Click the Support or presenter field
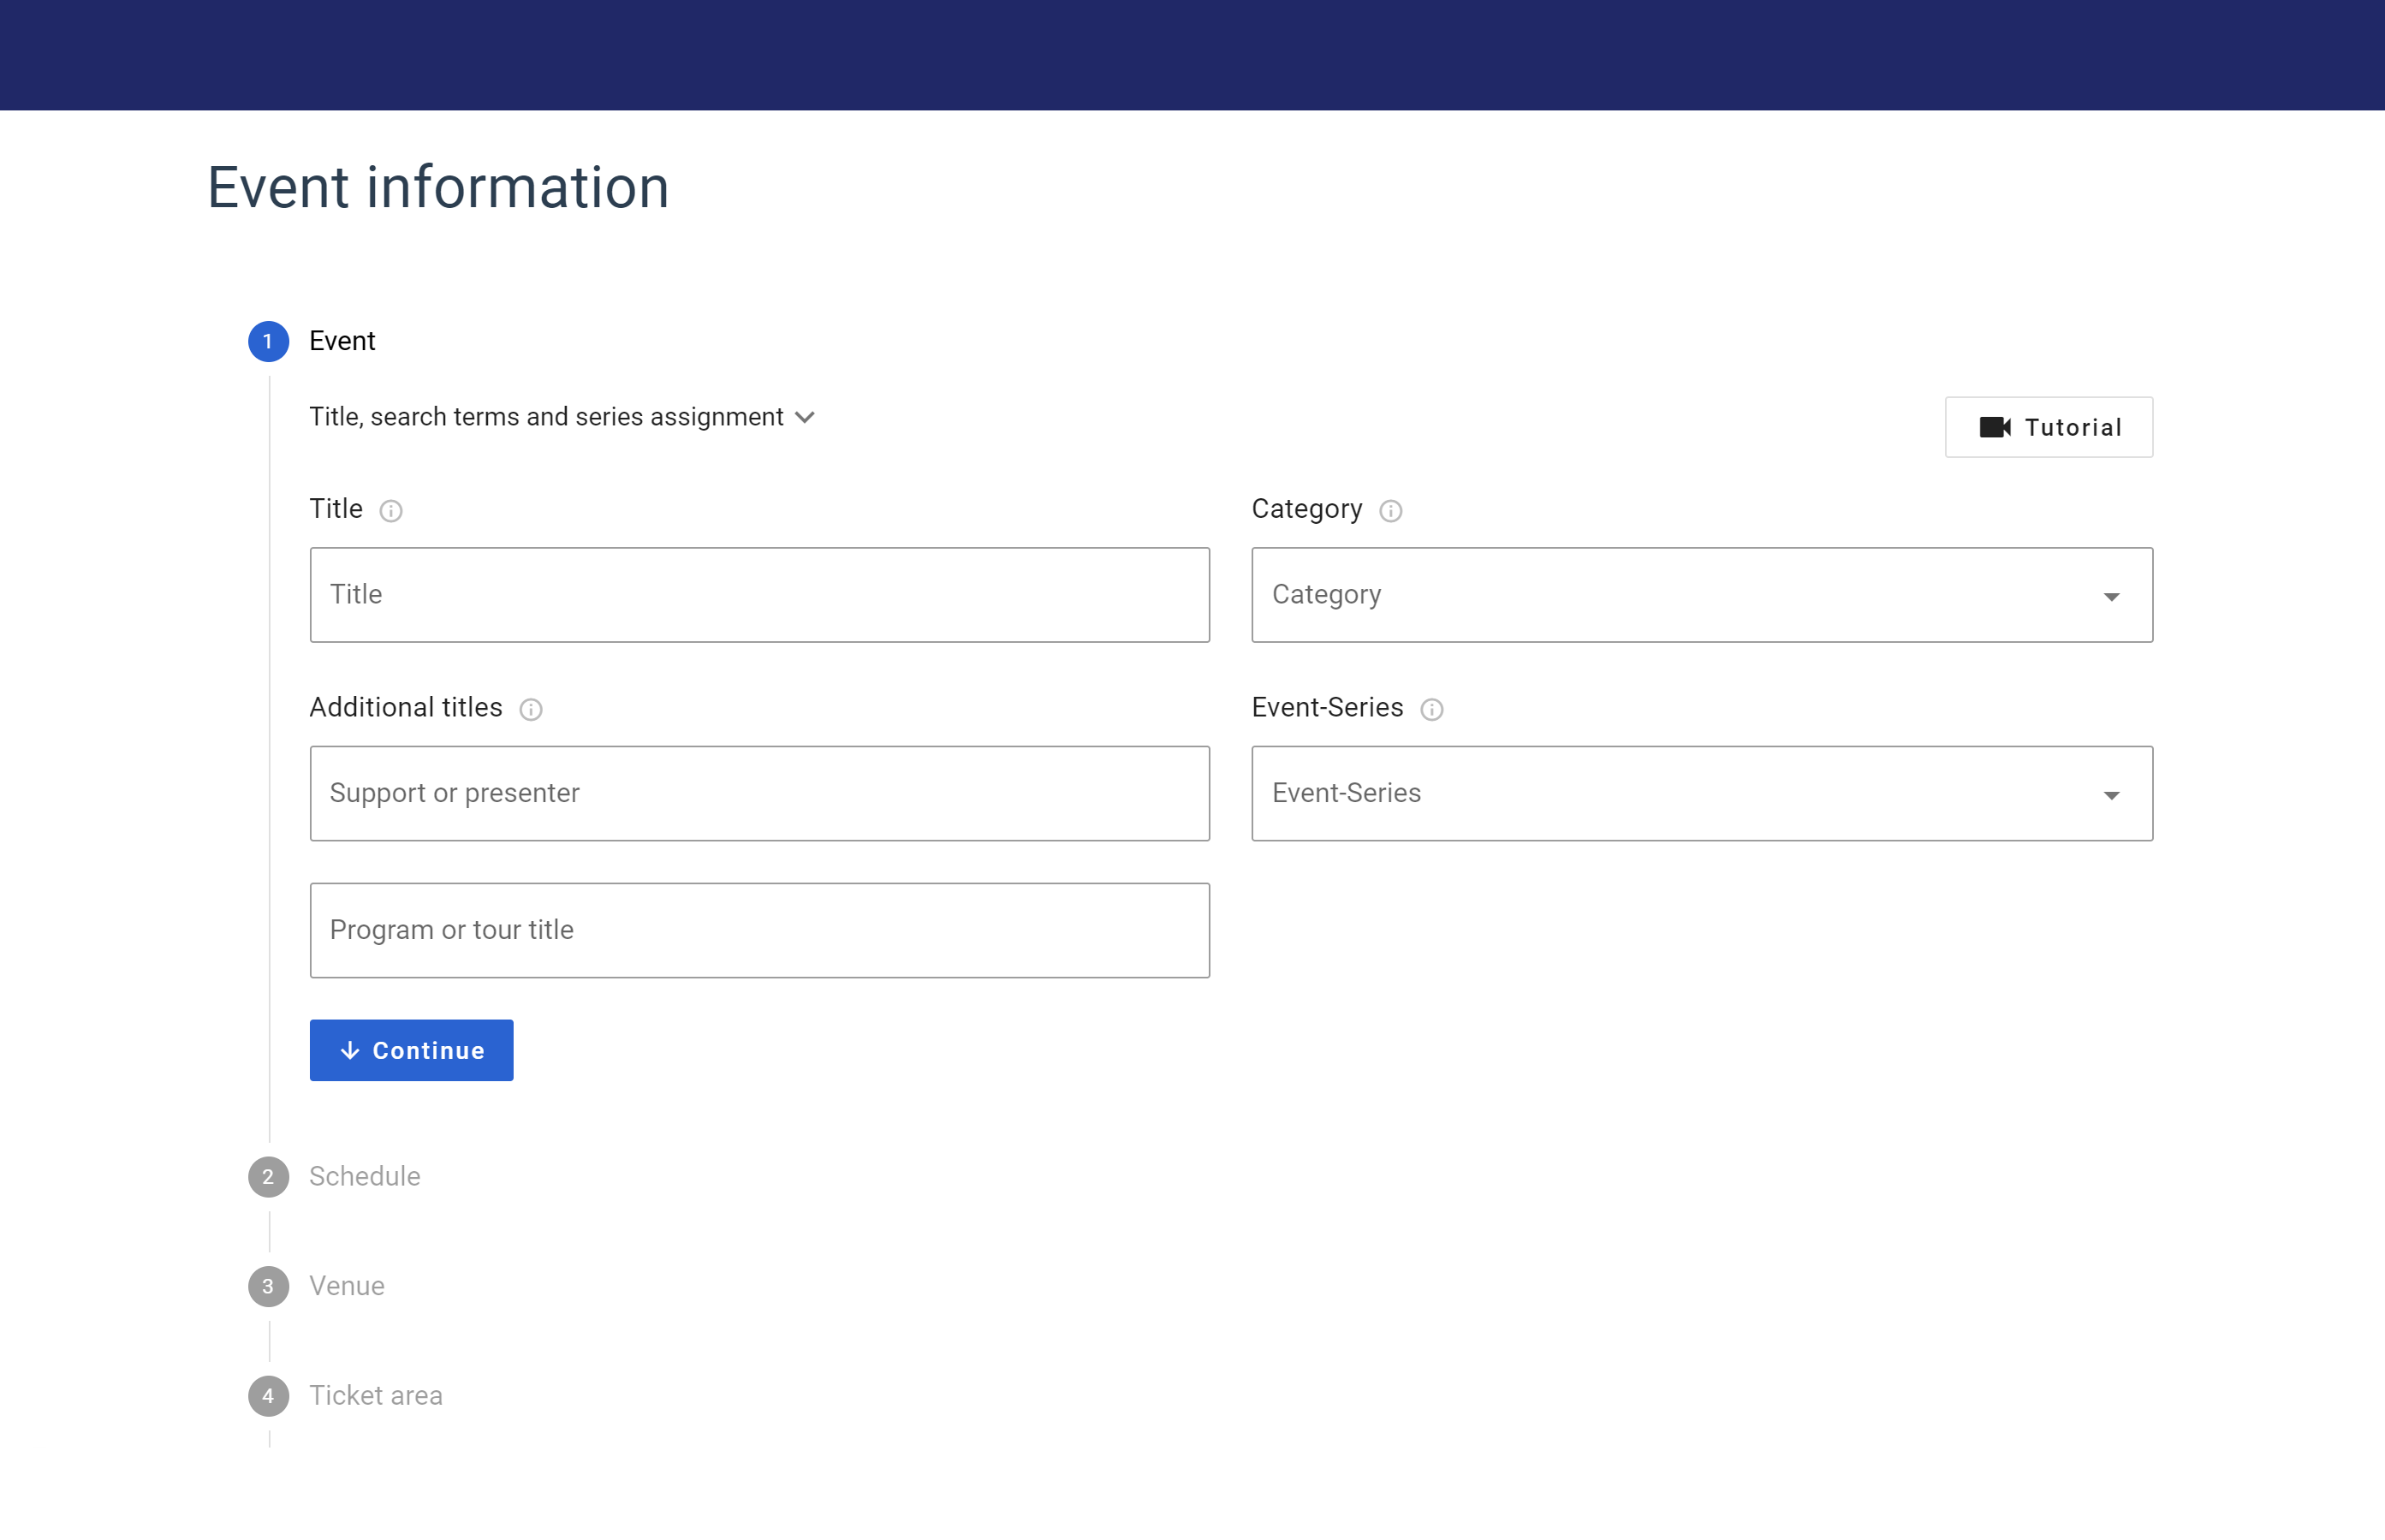The height and width of the screenshot is (1540, 2385). pyautogui.click(x=759, y=793)
